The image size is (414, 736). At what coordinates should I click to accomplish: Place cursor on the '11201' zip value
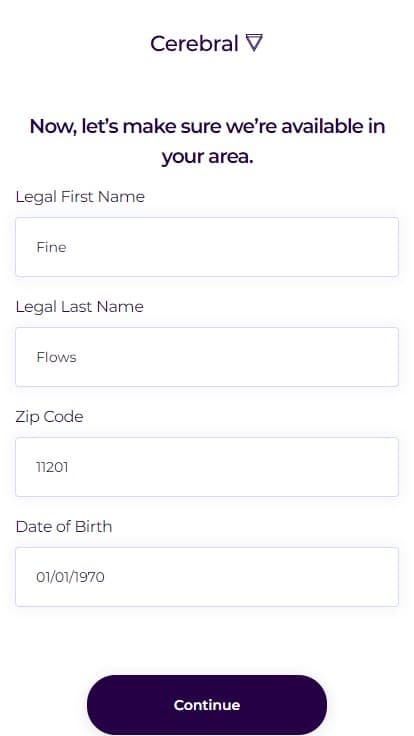[52, 467]
